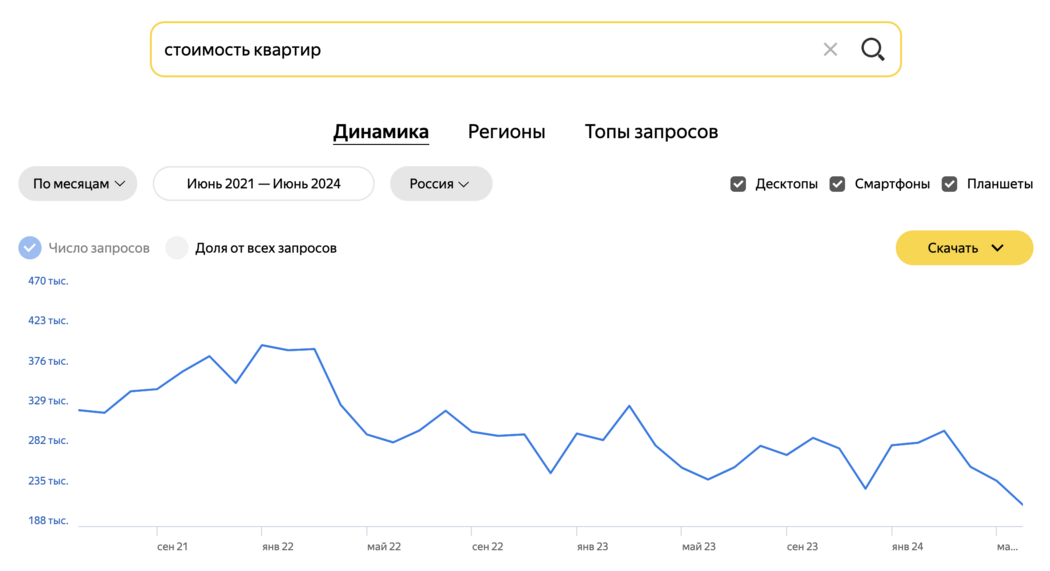Viewport: 1050px width, 571px height.
Task: Select the Динамика tab
Action: click(381, 132)
